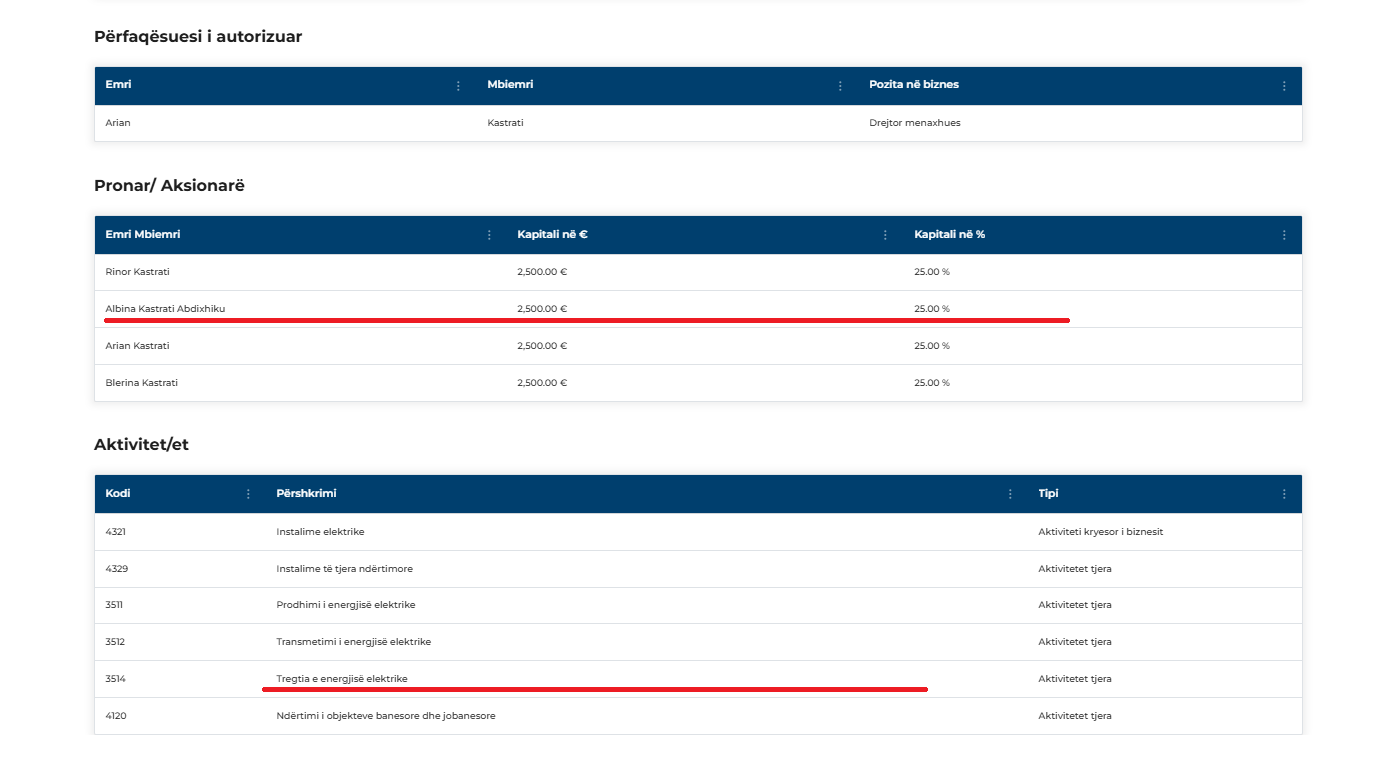The image size is (1389, 773).
Task: Open the Kapitali në % column menu
Action: coord(1284,235)
